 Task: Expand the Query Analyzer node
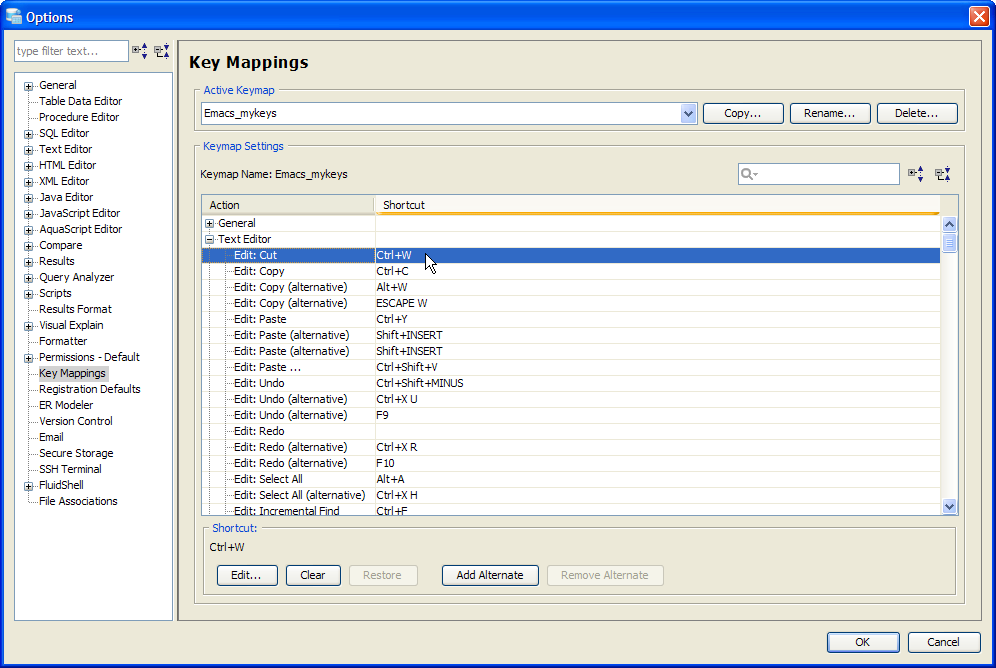[x=29, y=278]
